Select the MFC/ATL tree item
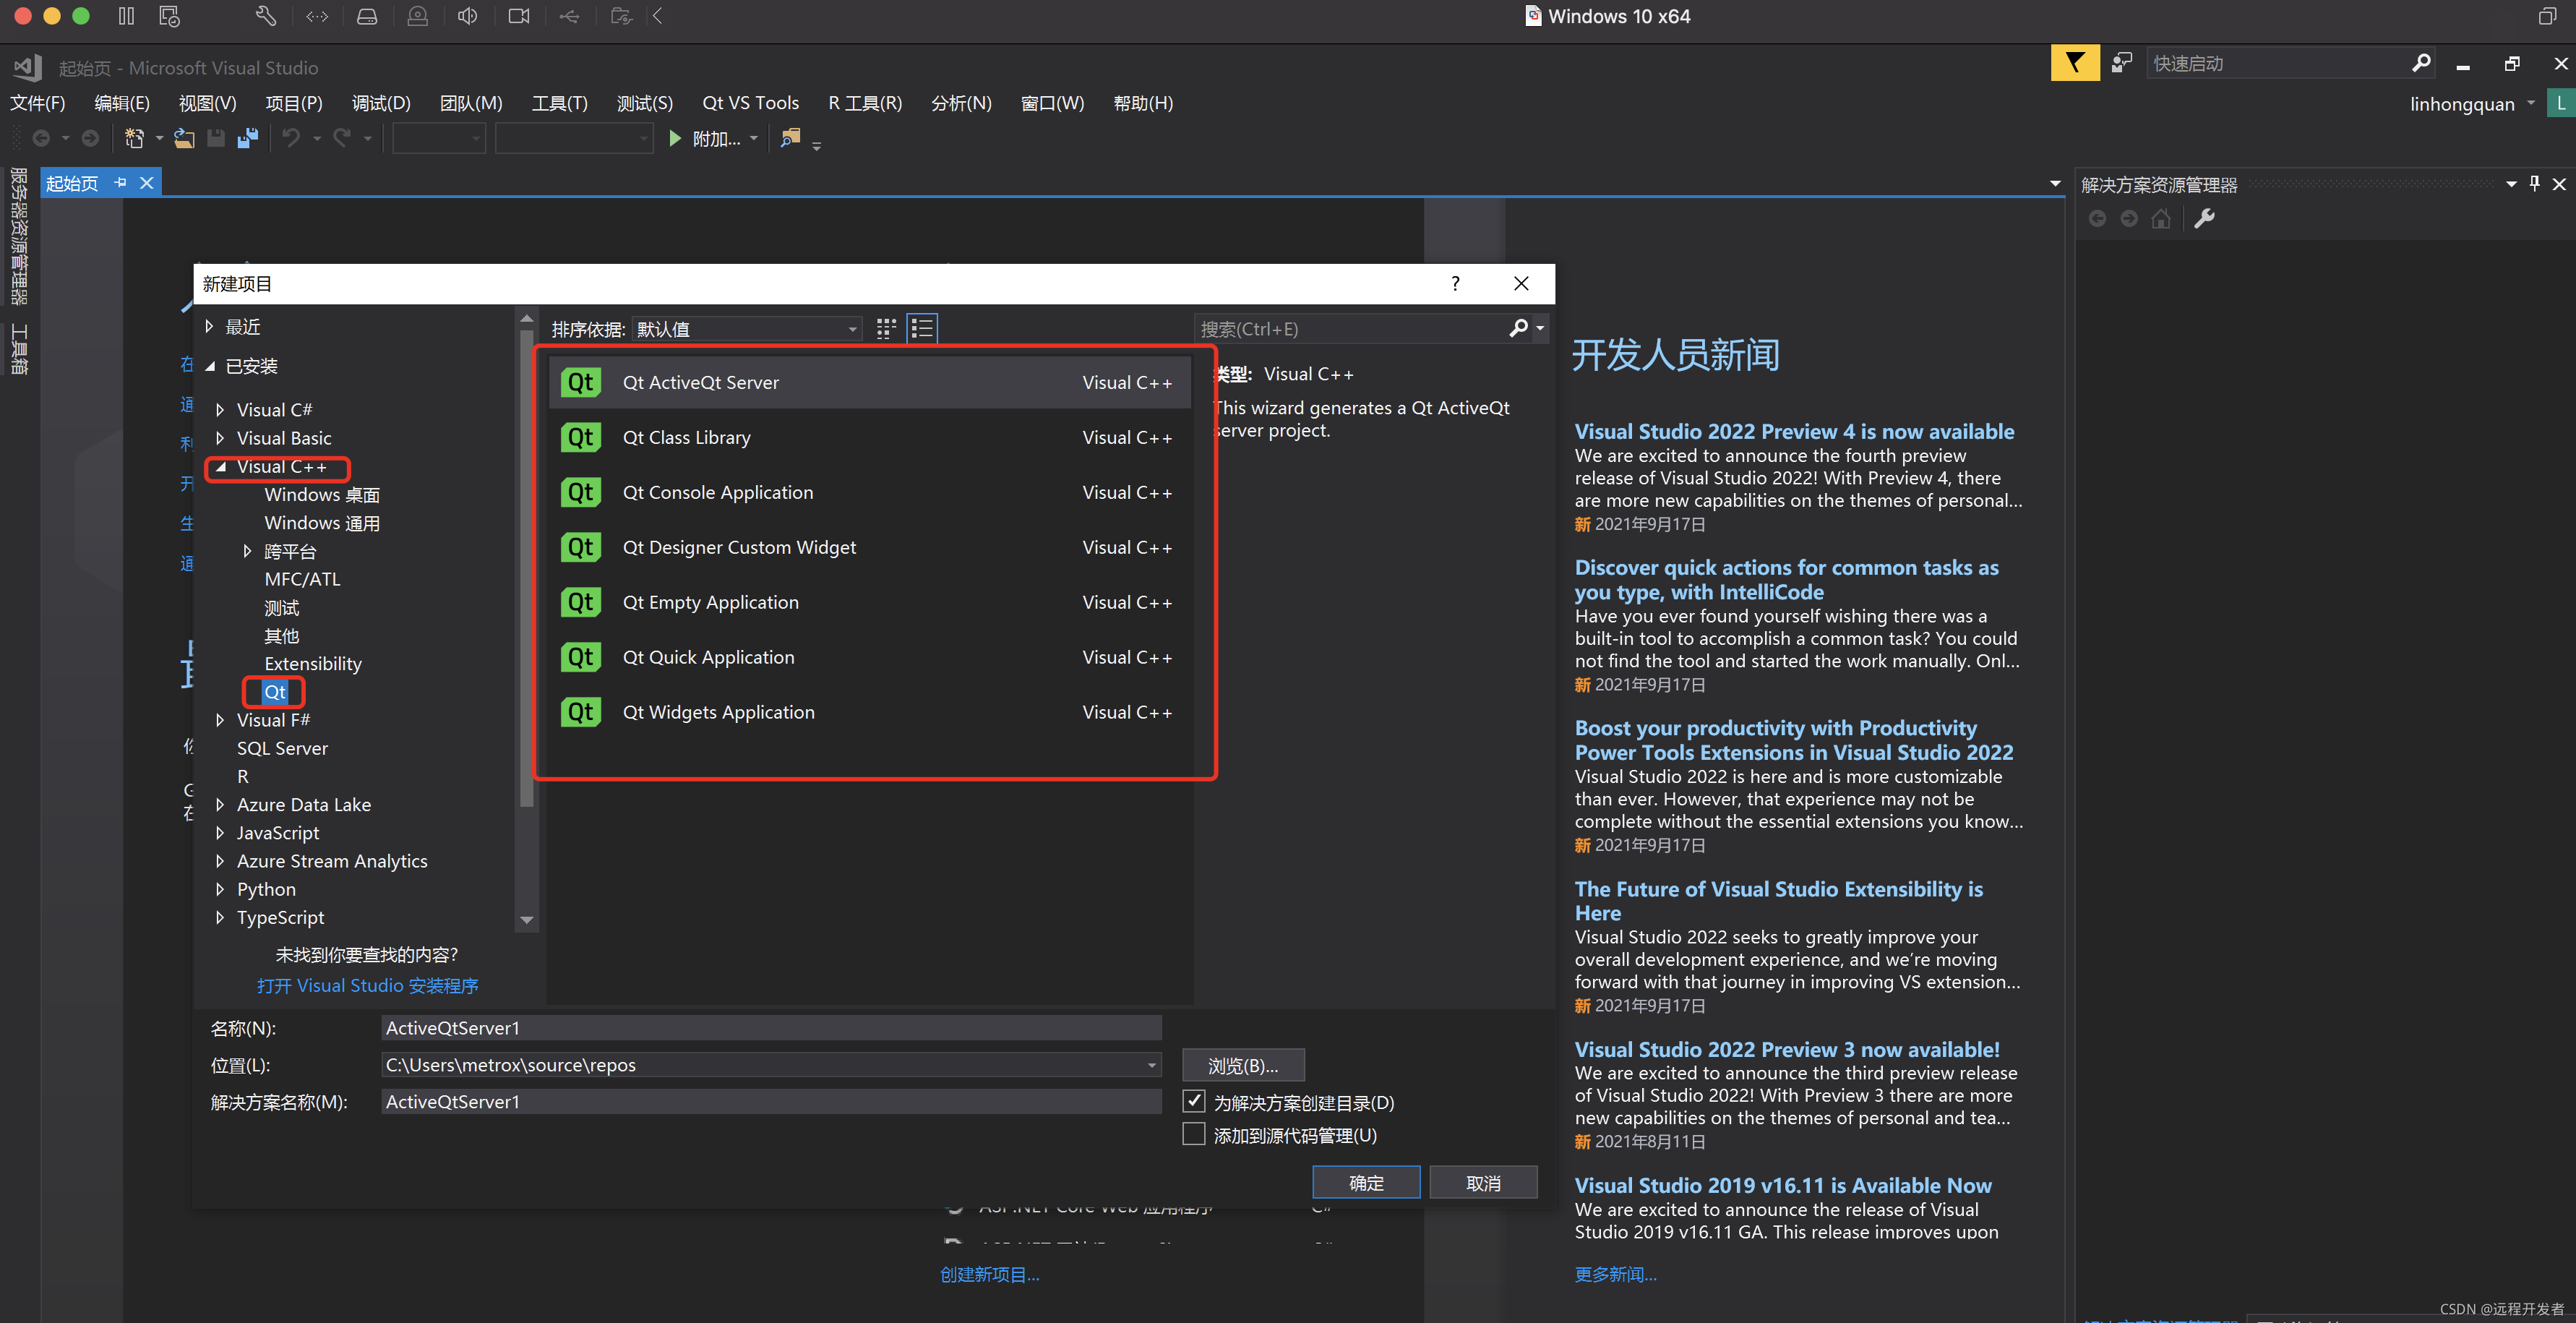The width and height of the screenshot is (2576, 1323). click(x=302, y=578)
